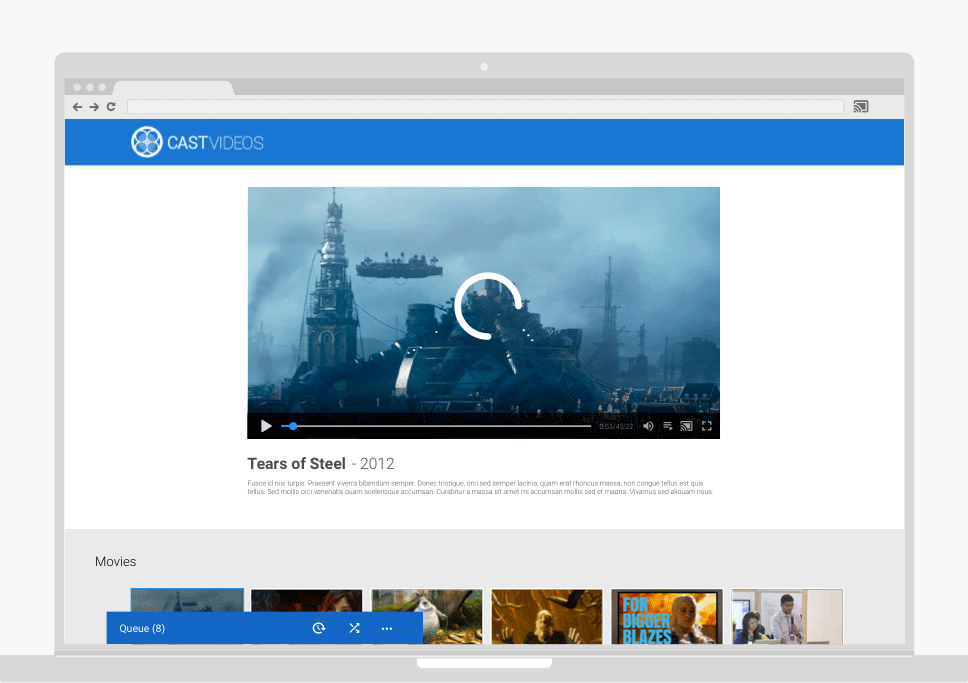Go back with the browser back arrow

pos(78,107)
